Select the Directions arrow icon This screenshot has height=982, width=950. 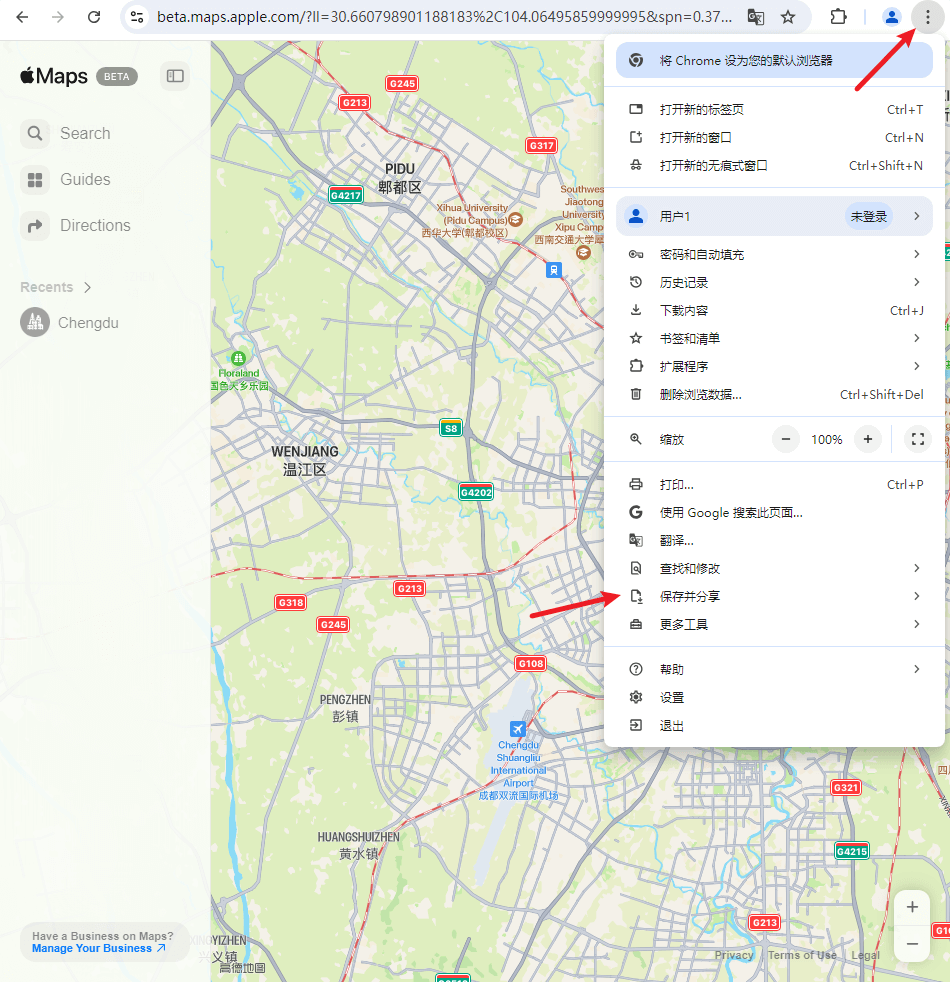click(34, 226)
